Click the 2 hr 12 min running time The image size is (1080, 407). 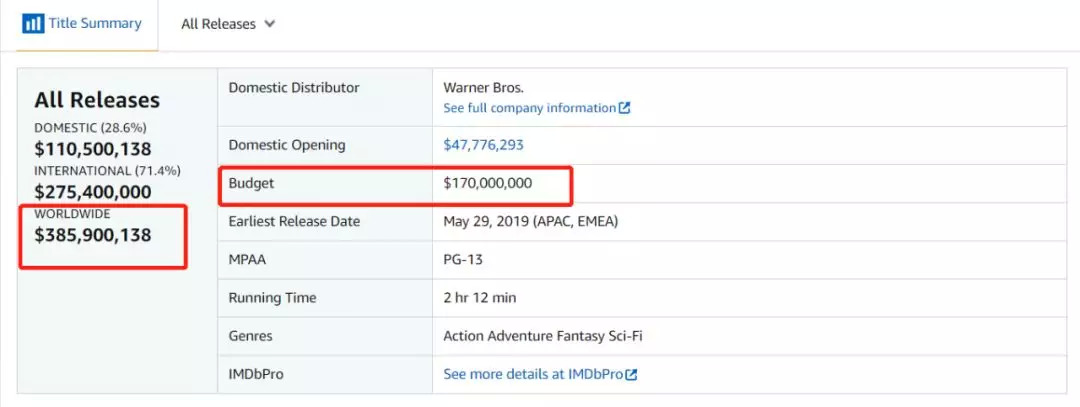(x=480, y=298)
